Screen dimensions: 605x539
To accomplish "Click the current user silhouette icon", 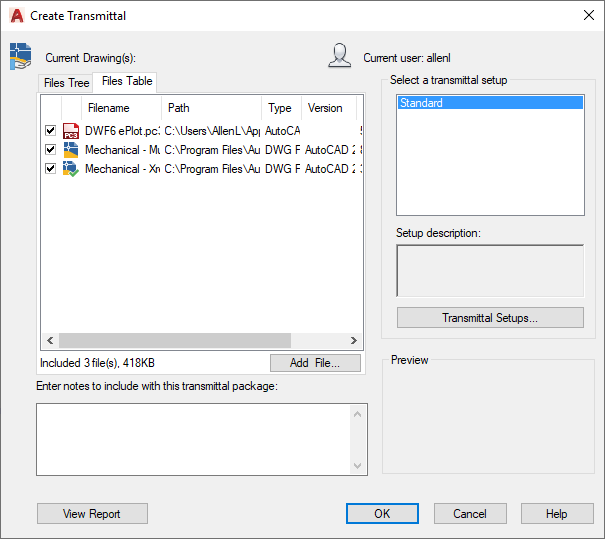I will click(x=339, y=56).
